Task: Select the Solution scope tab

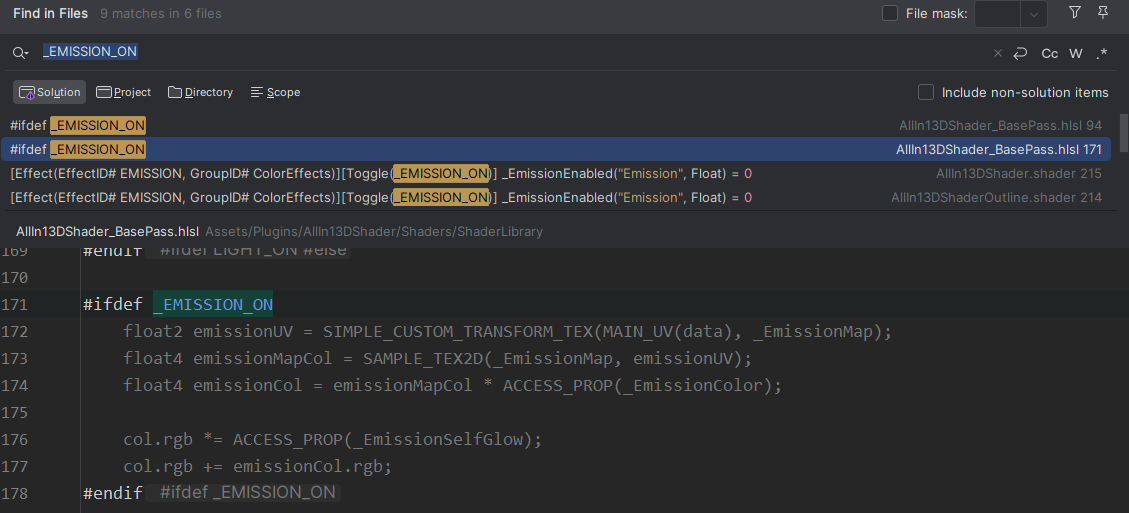Action: pos(49,92)
